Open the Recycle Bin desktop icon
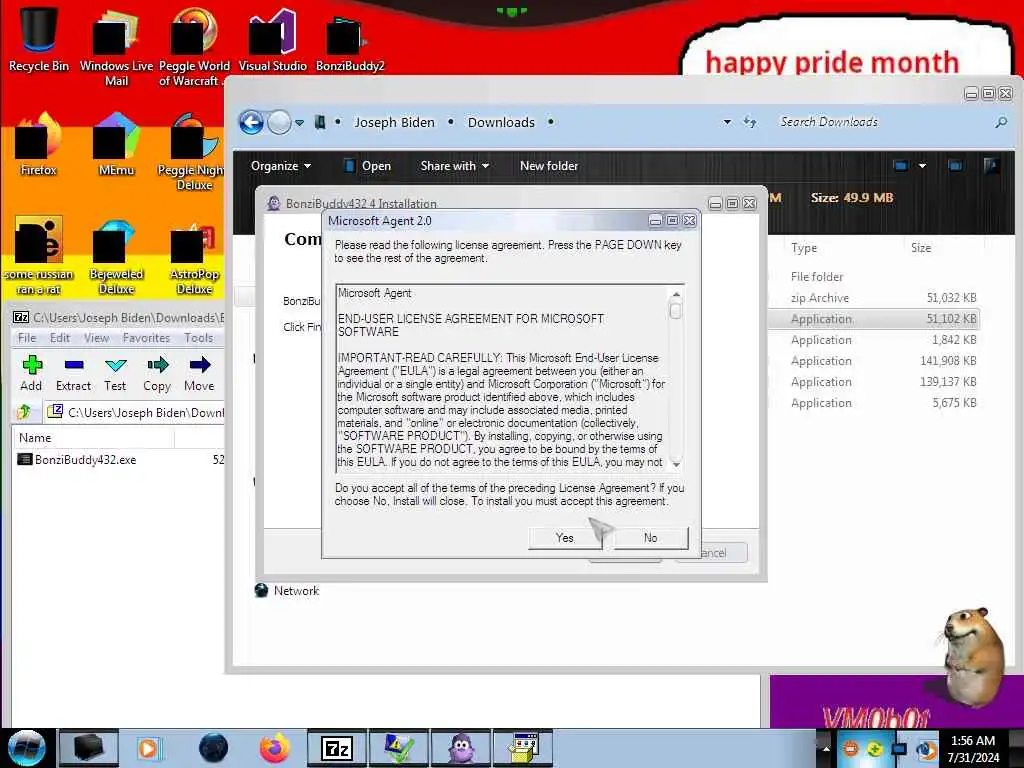1024x768 pixels. pos(39,39)
